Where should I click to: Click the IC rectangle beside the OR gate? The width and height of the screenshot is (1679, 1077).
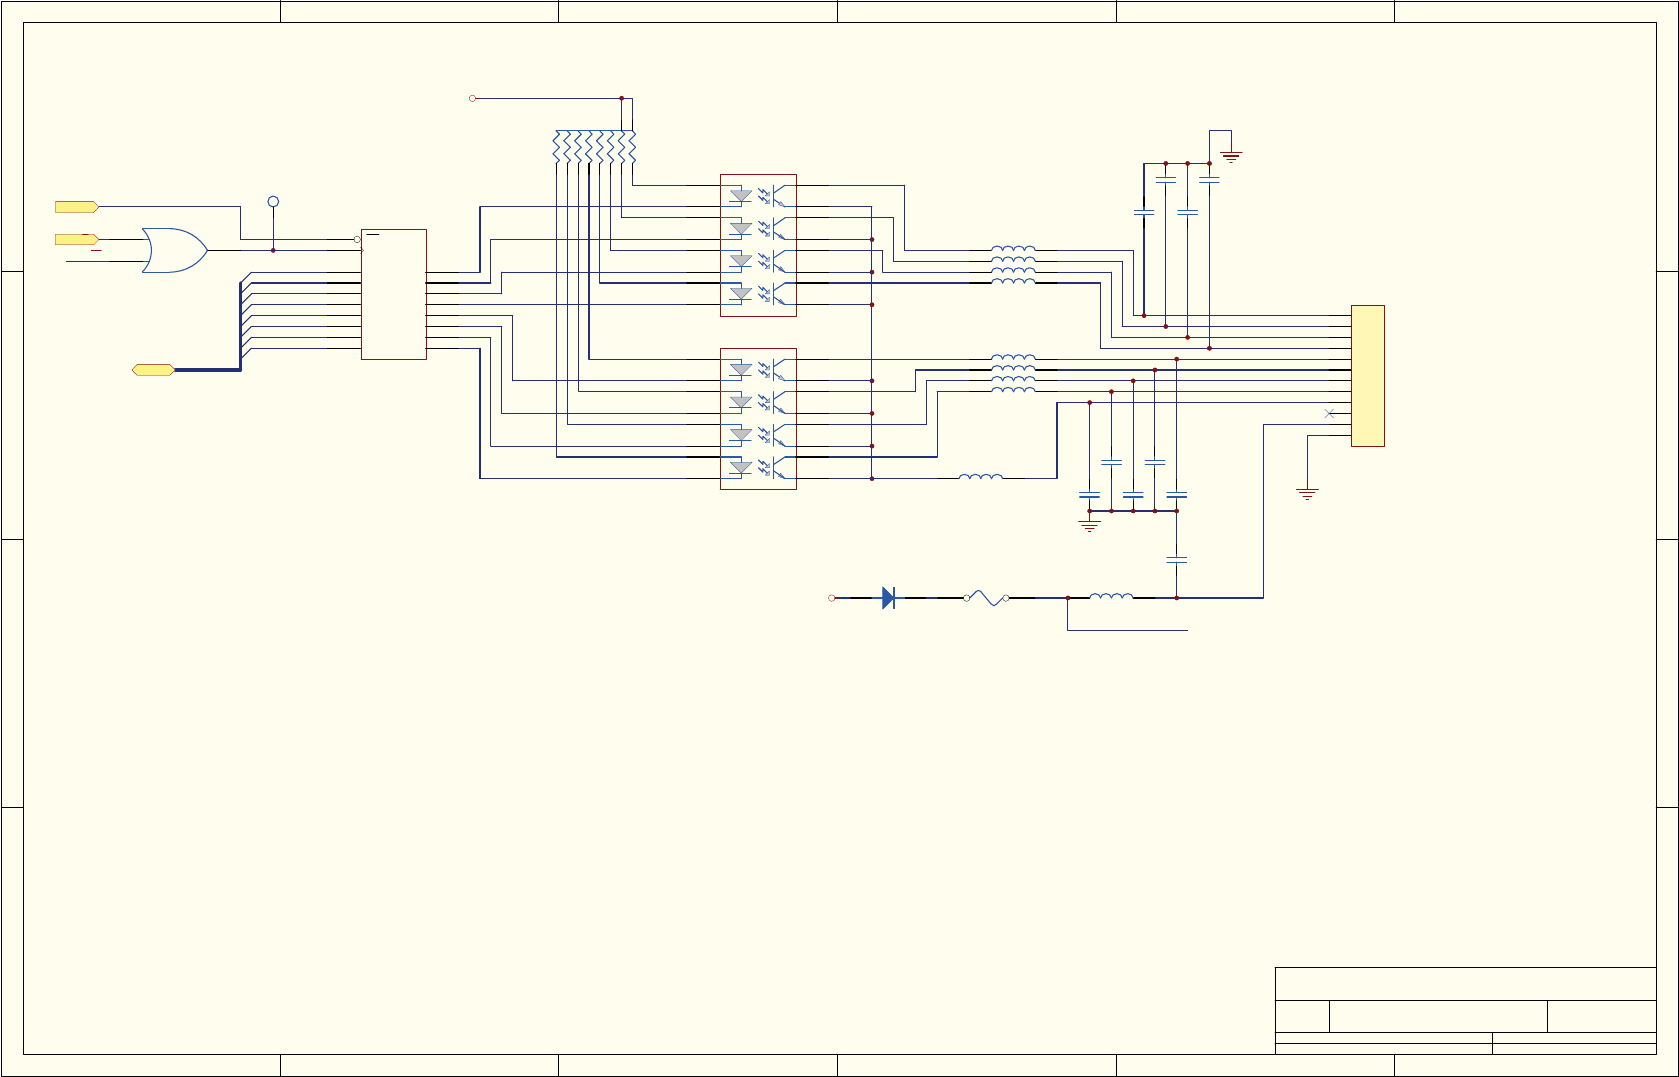(x=393, y=294)
